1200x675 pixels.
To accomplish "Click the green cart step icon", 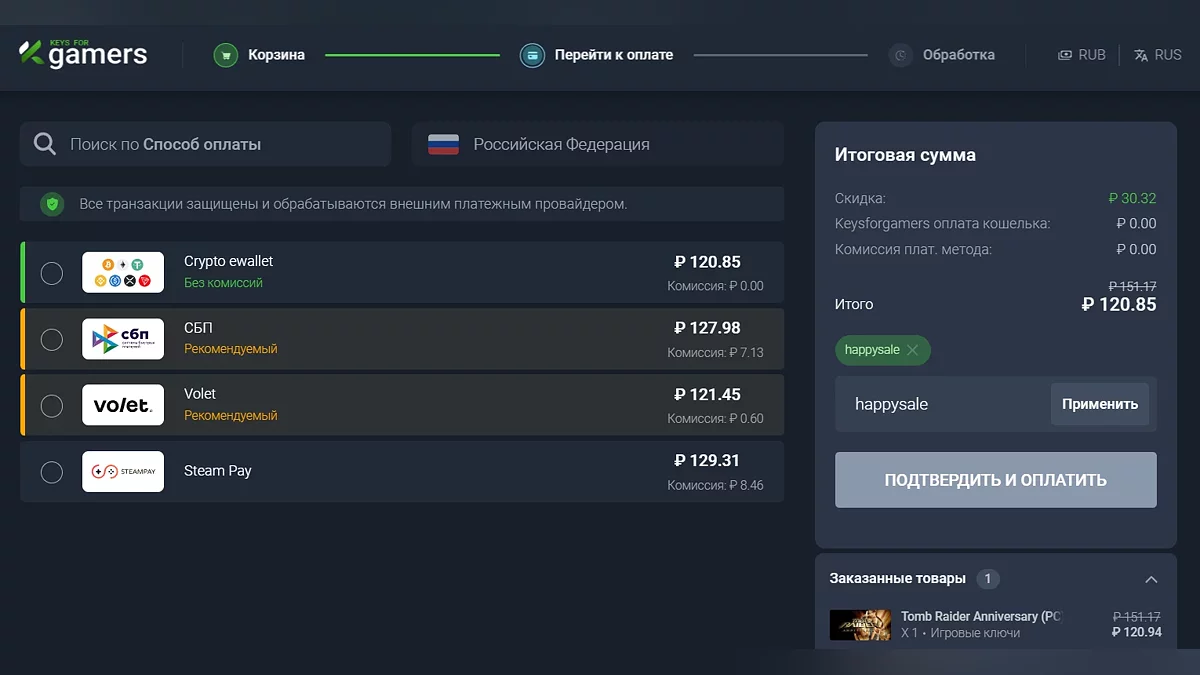I will coord(227,55).
